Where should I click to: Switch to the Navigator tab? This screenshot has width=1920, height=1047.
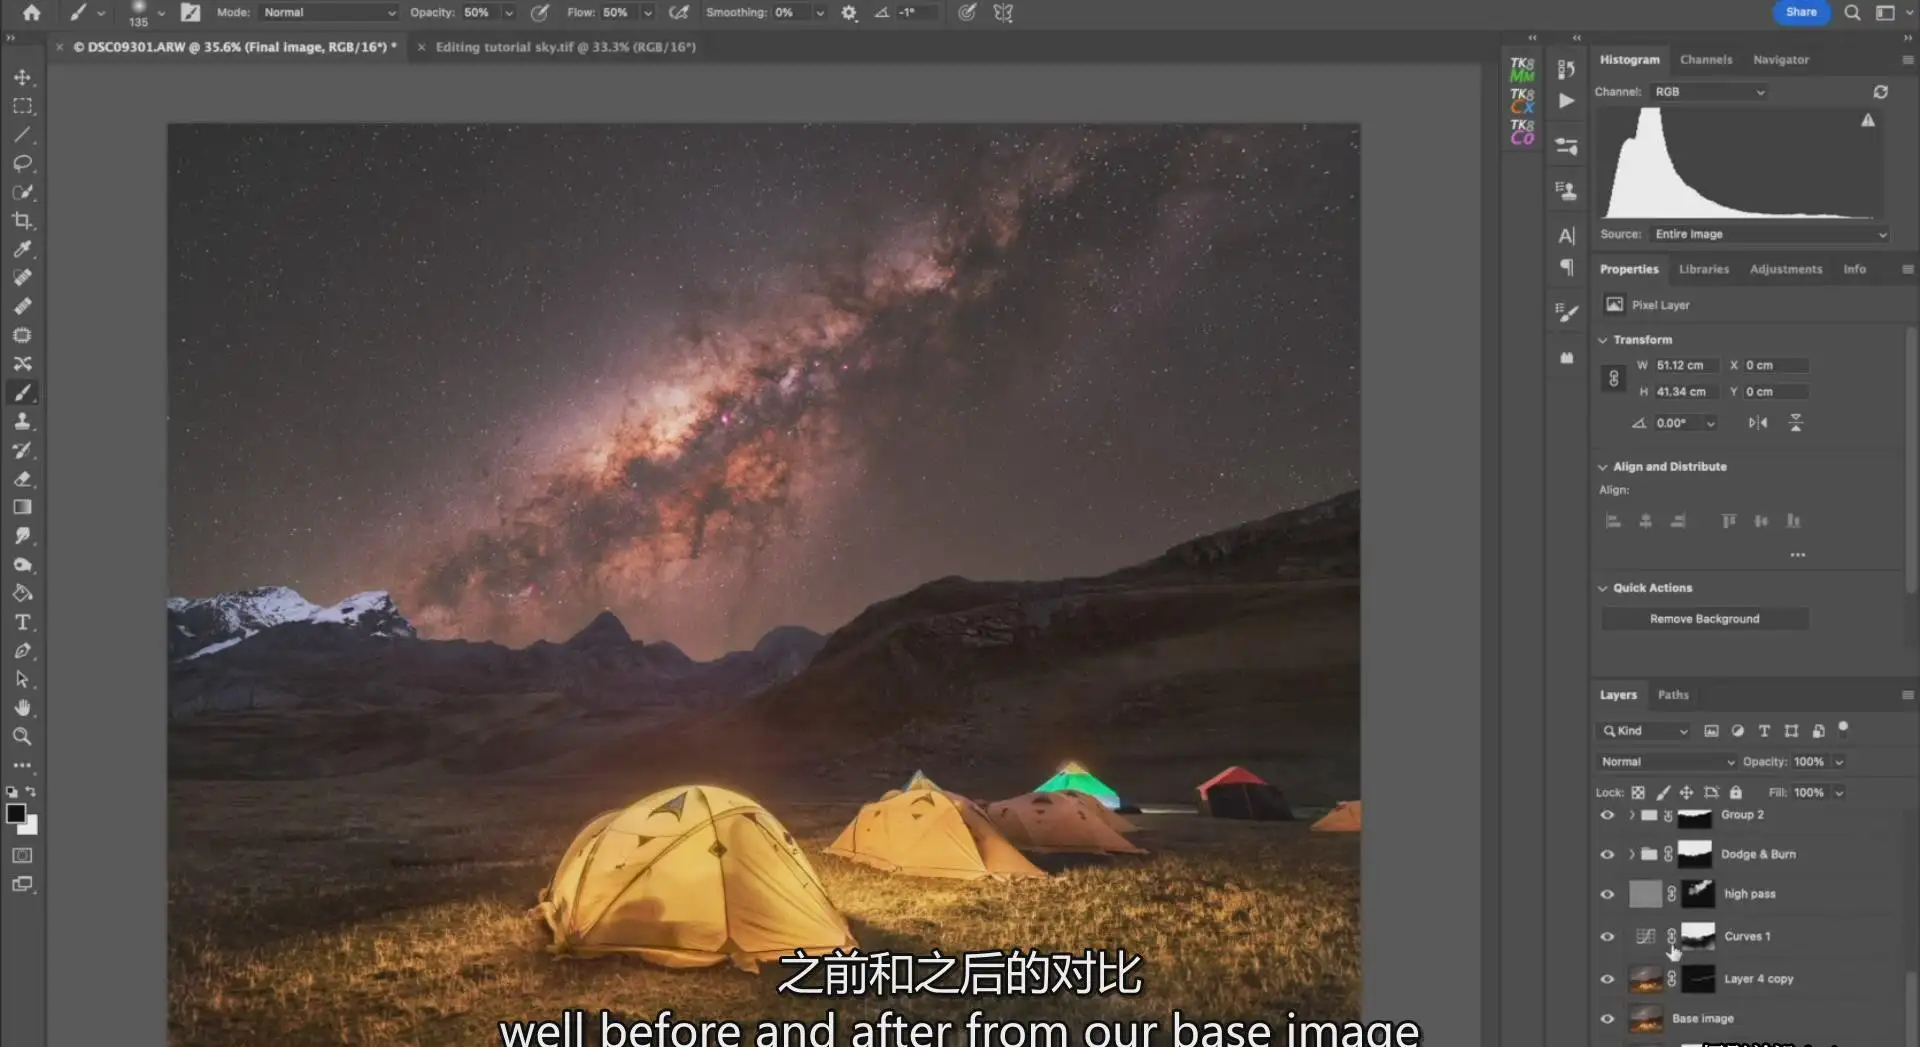point(1780,60)
